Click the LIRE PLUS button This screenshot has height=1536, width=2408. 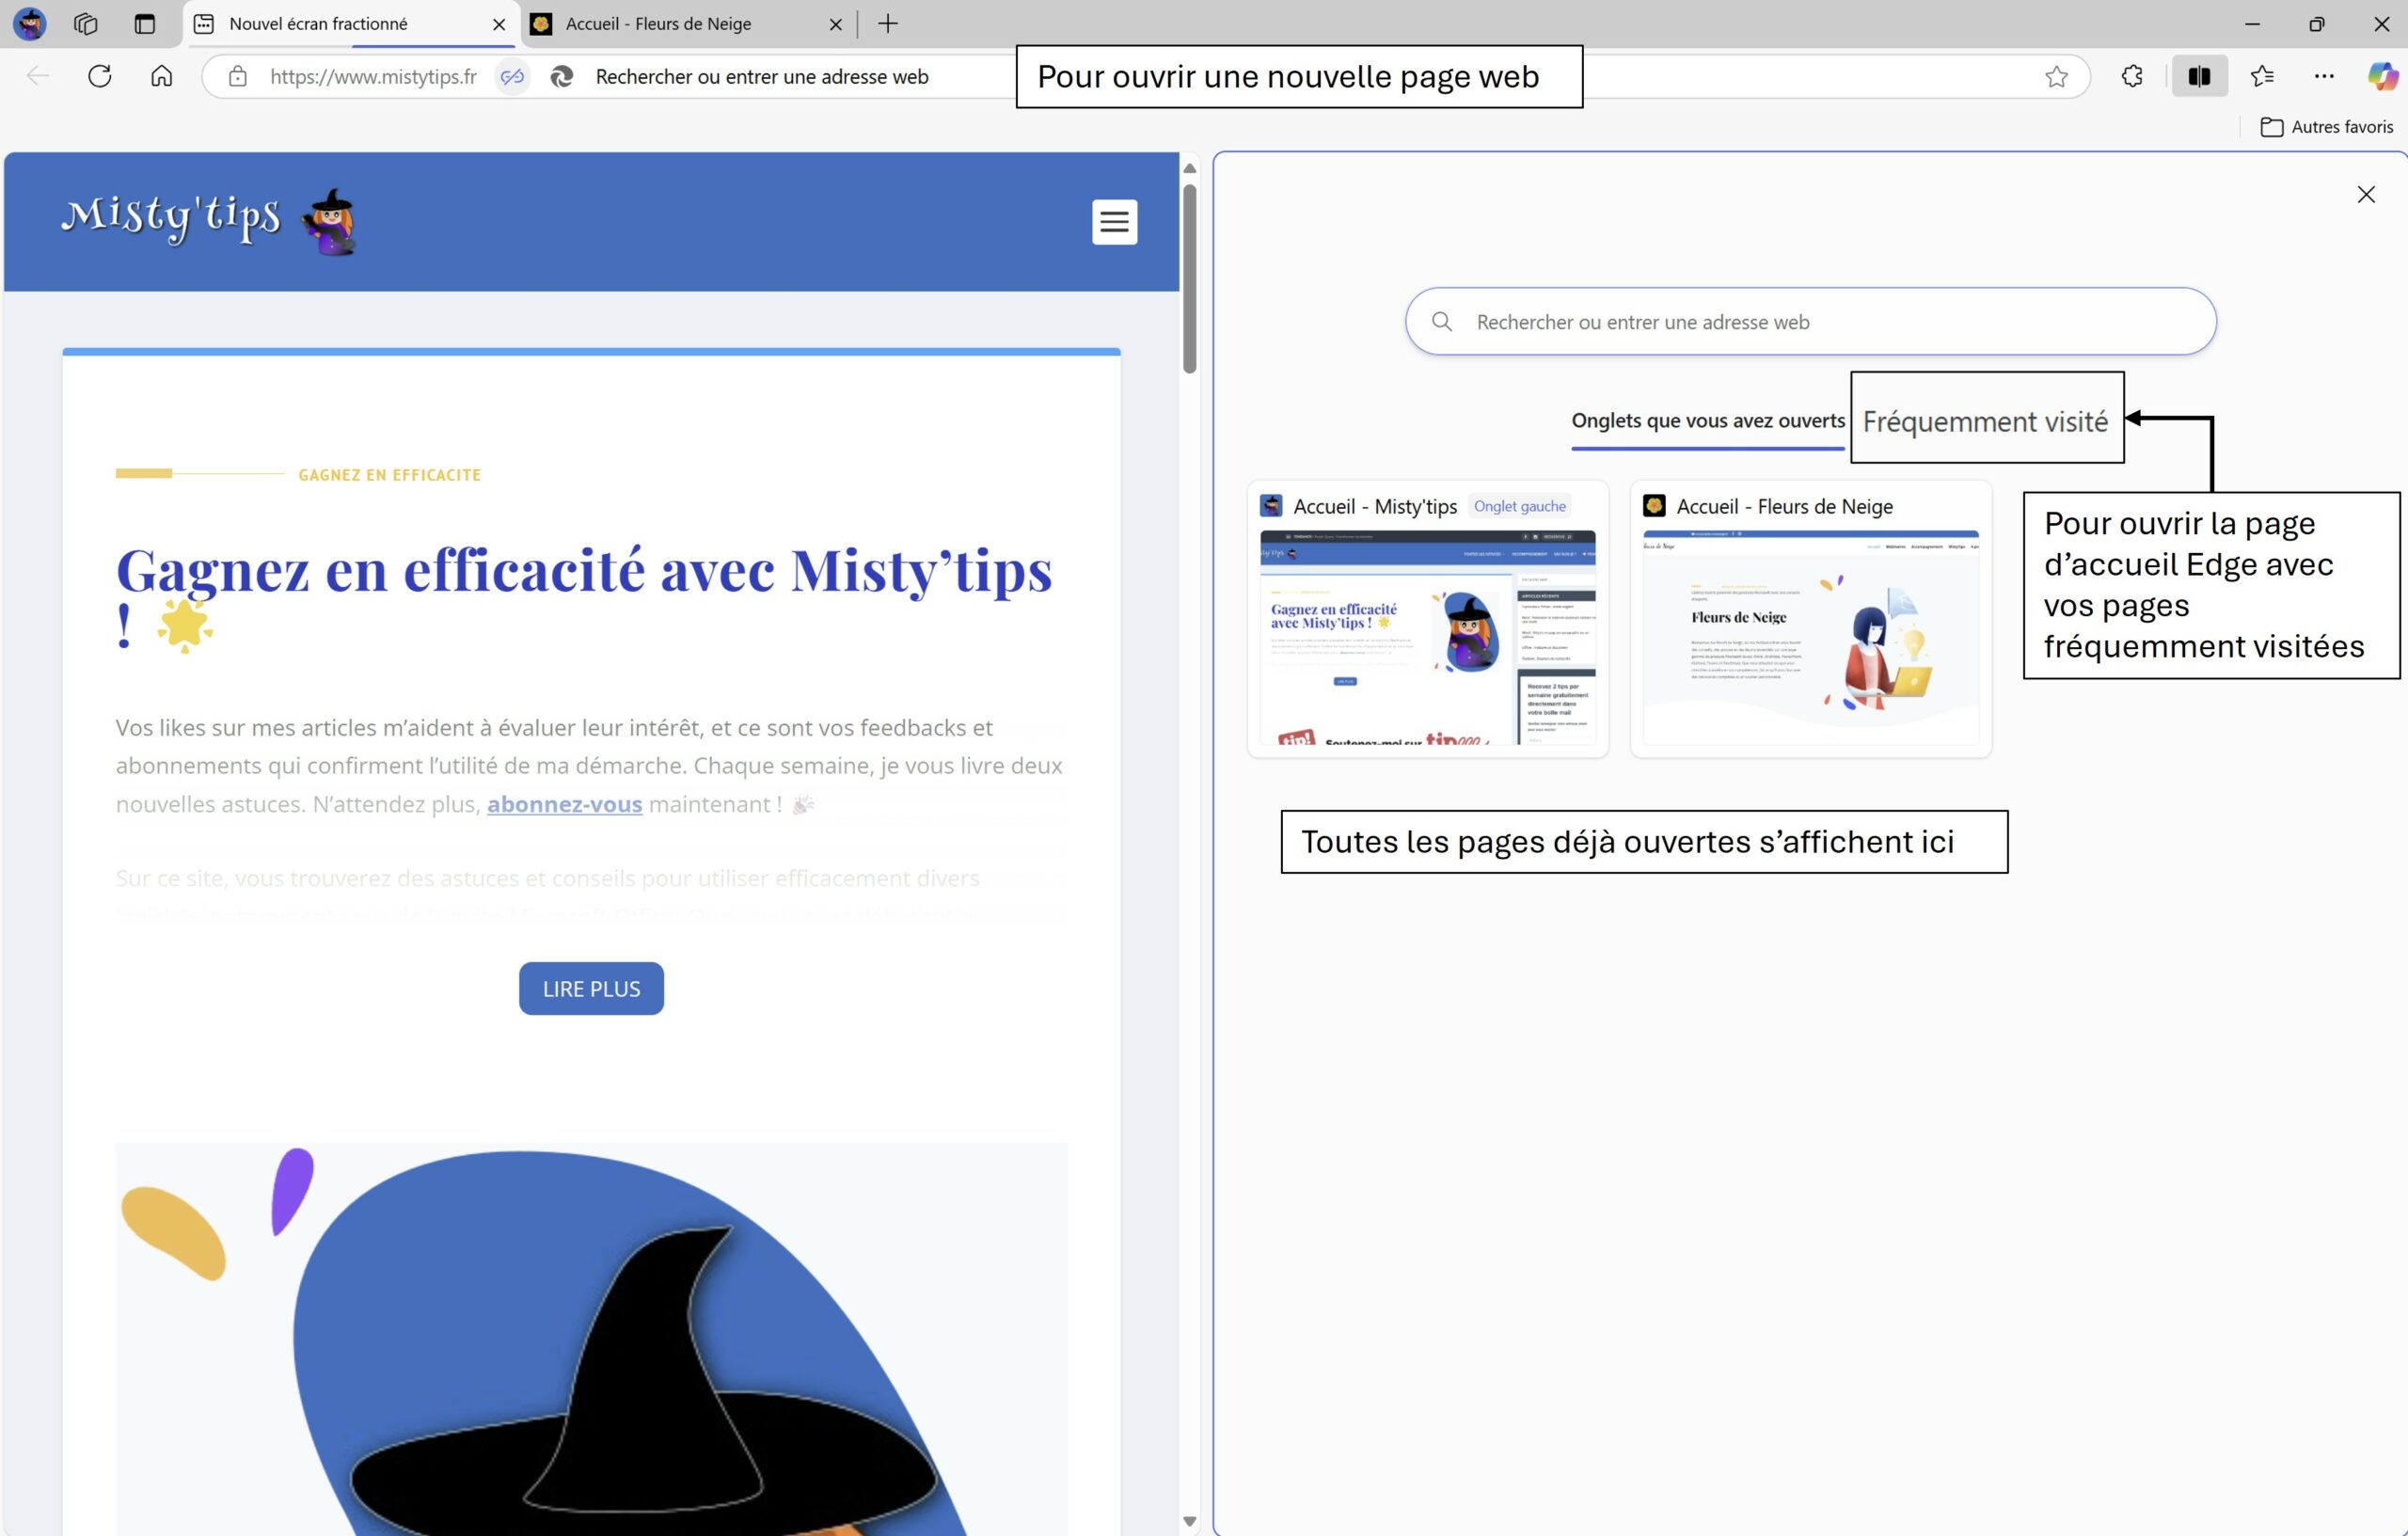[x=591, y=988]
